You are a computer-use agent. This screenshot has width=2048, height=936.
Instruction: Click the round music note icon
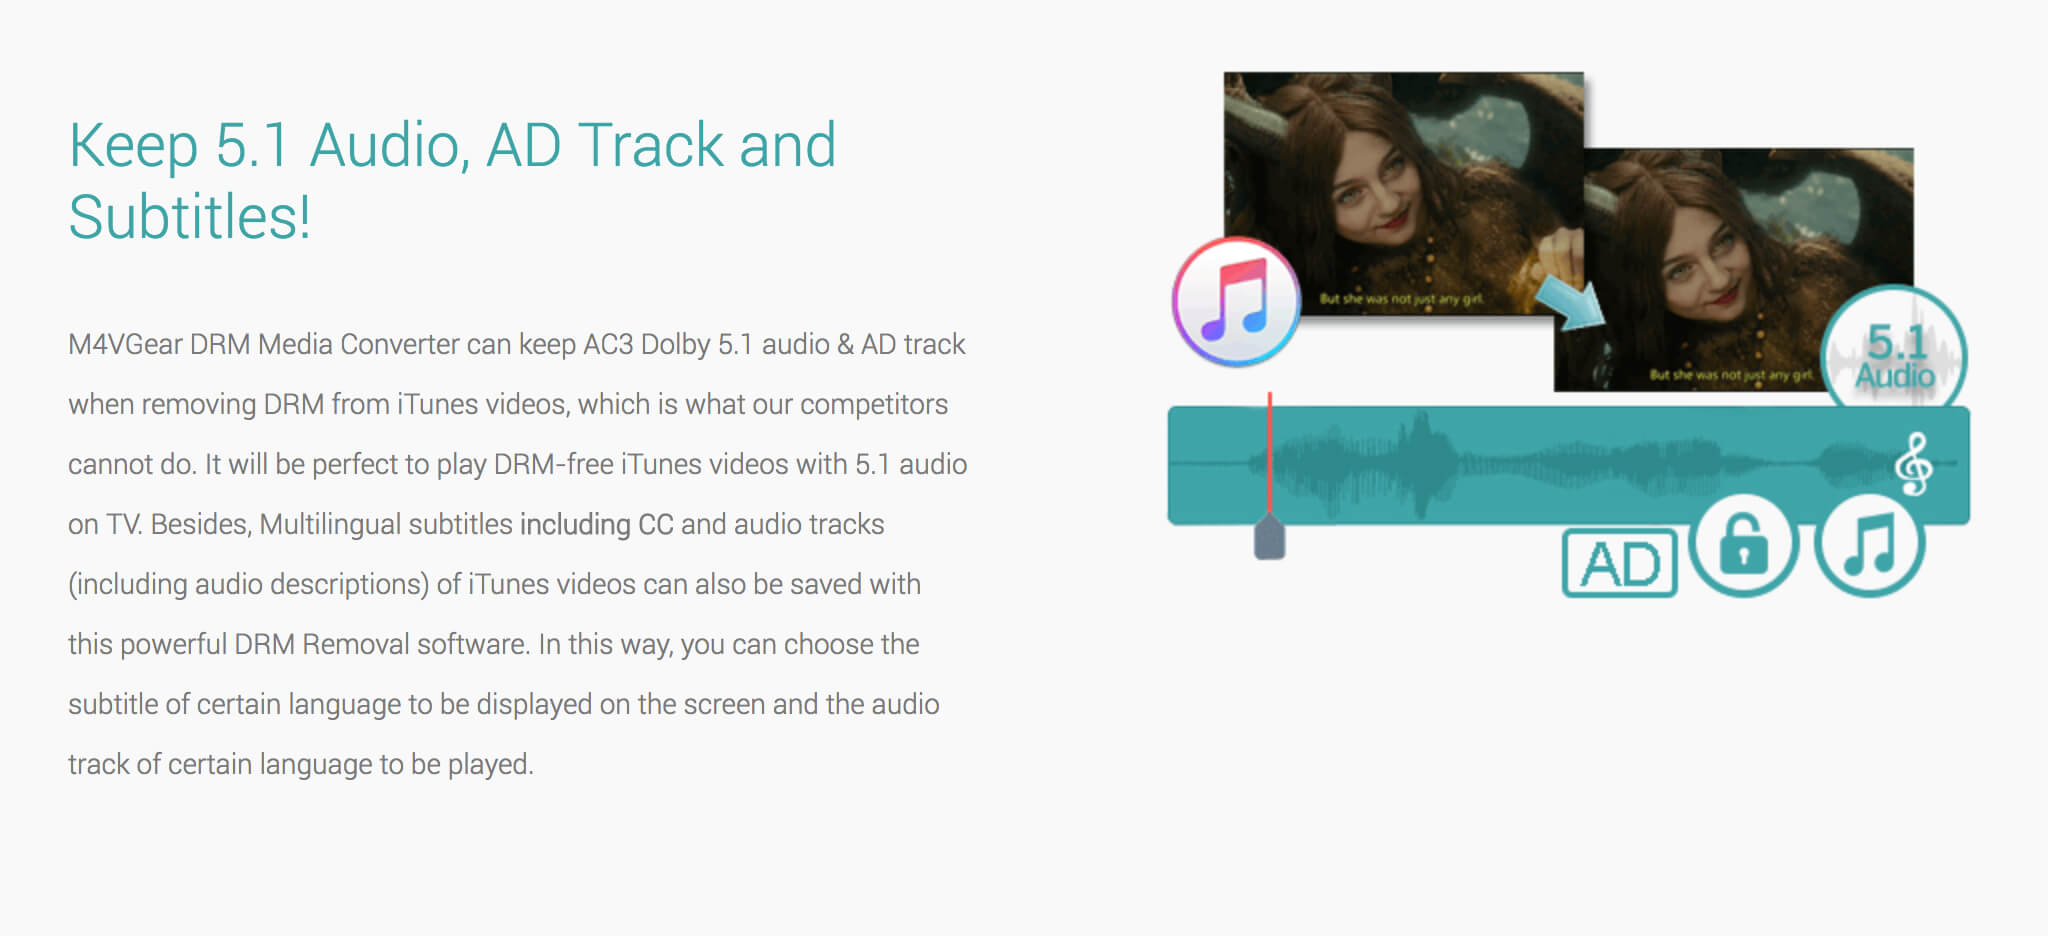(1869, 545)
